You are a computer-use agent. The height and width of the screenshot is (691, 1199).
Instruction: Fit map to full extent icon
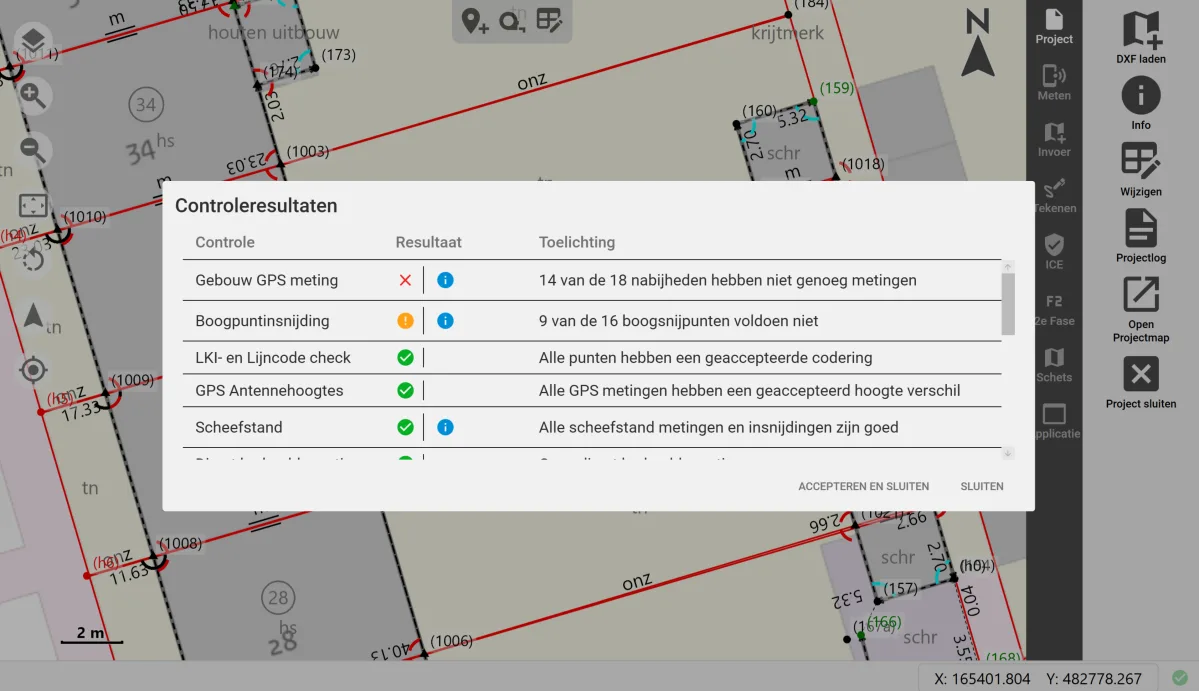pos(33,205)
